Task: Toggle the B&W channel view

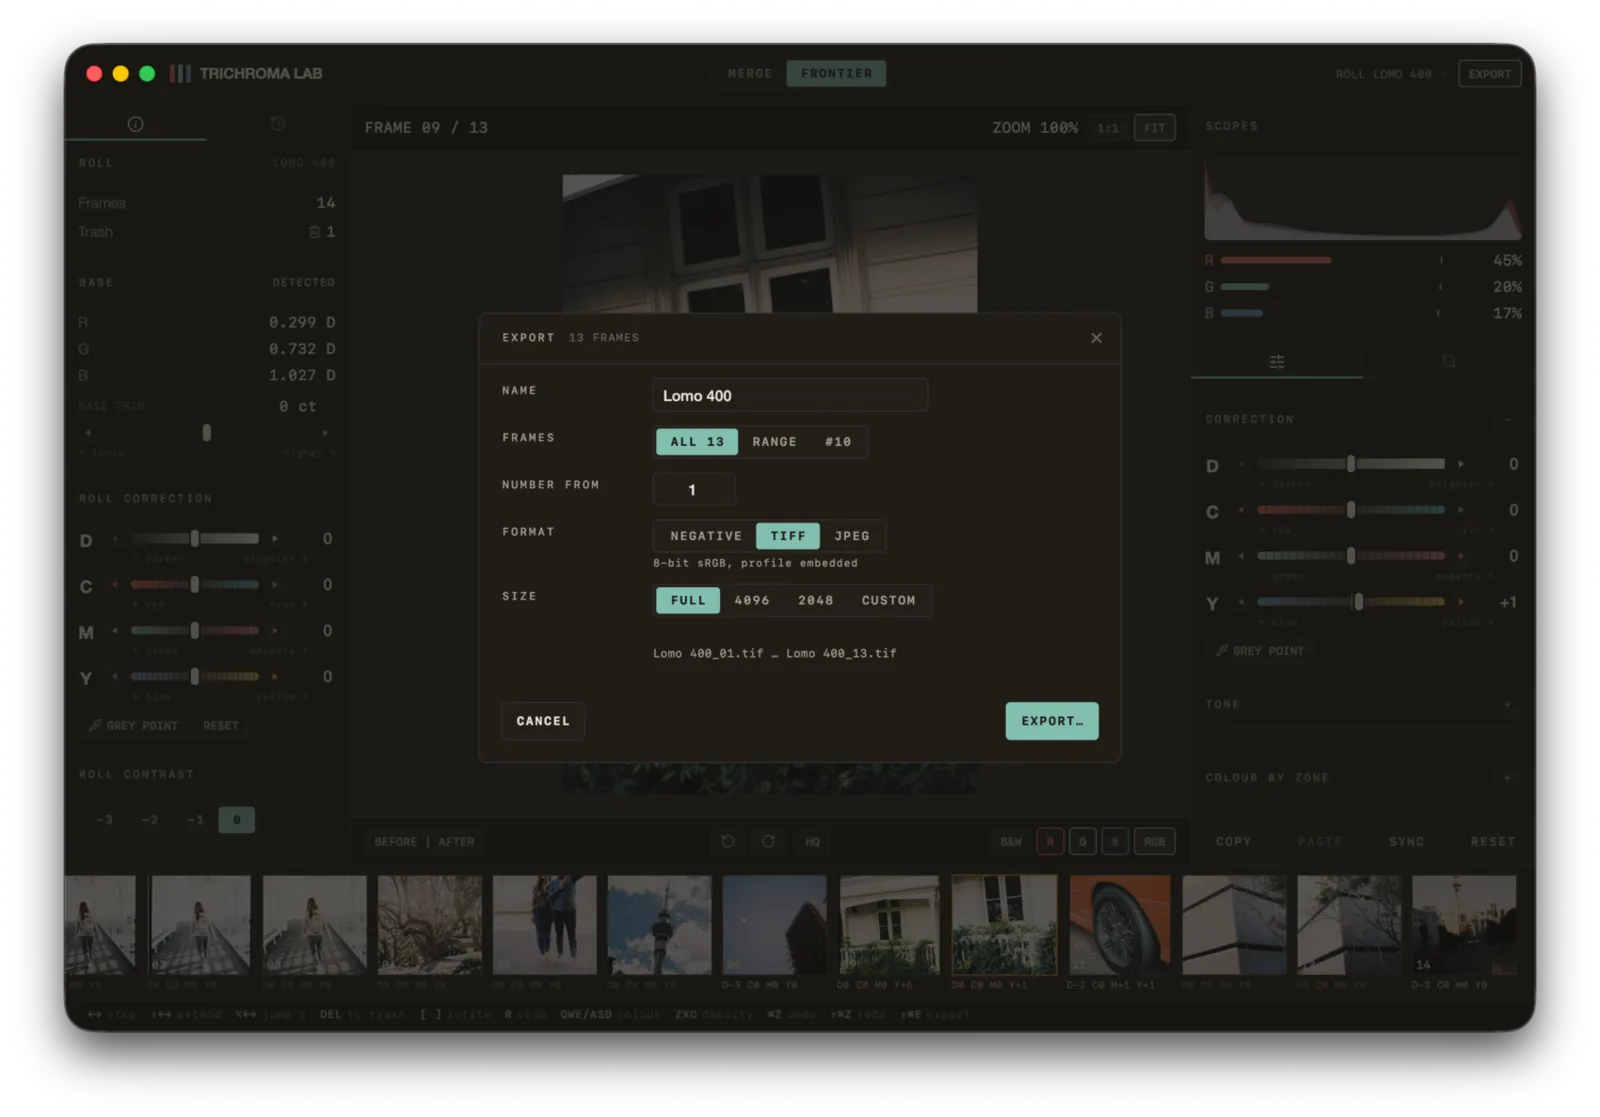Action: pos(1011,842)
